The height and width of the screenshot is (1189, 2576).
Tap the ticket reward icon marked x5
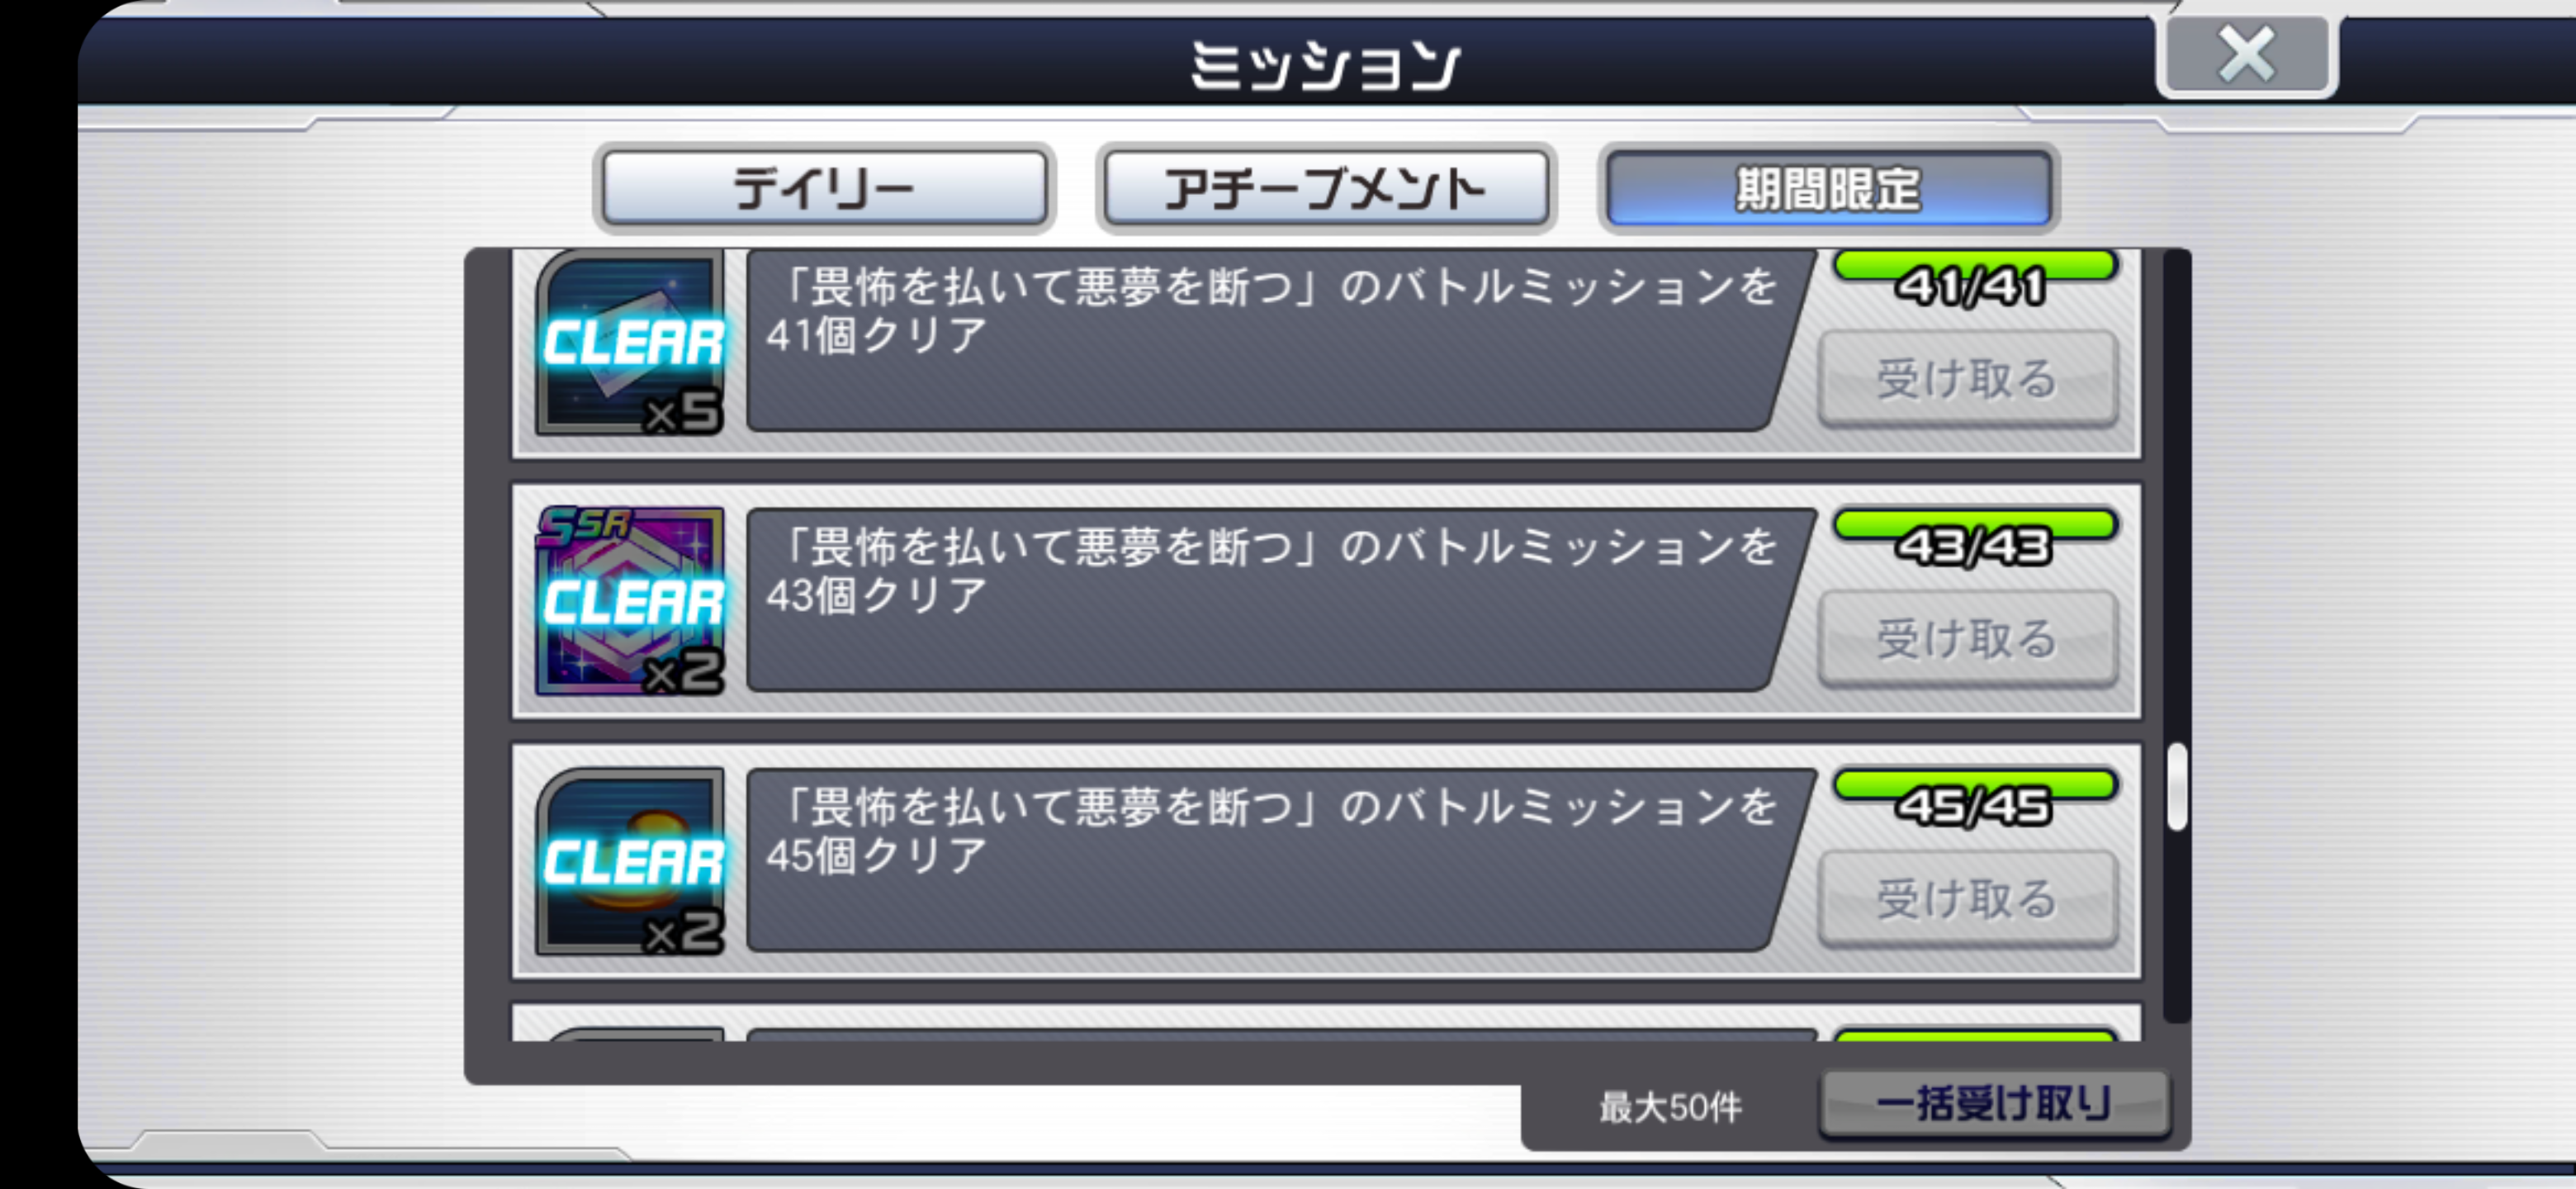630,342
